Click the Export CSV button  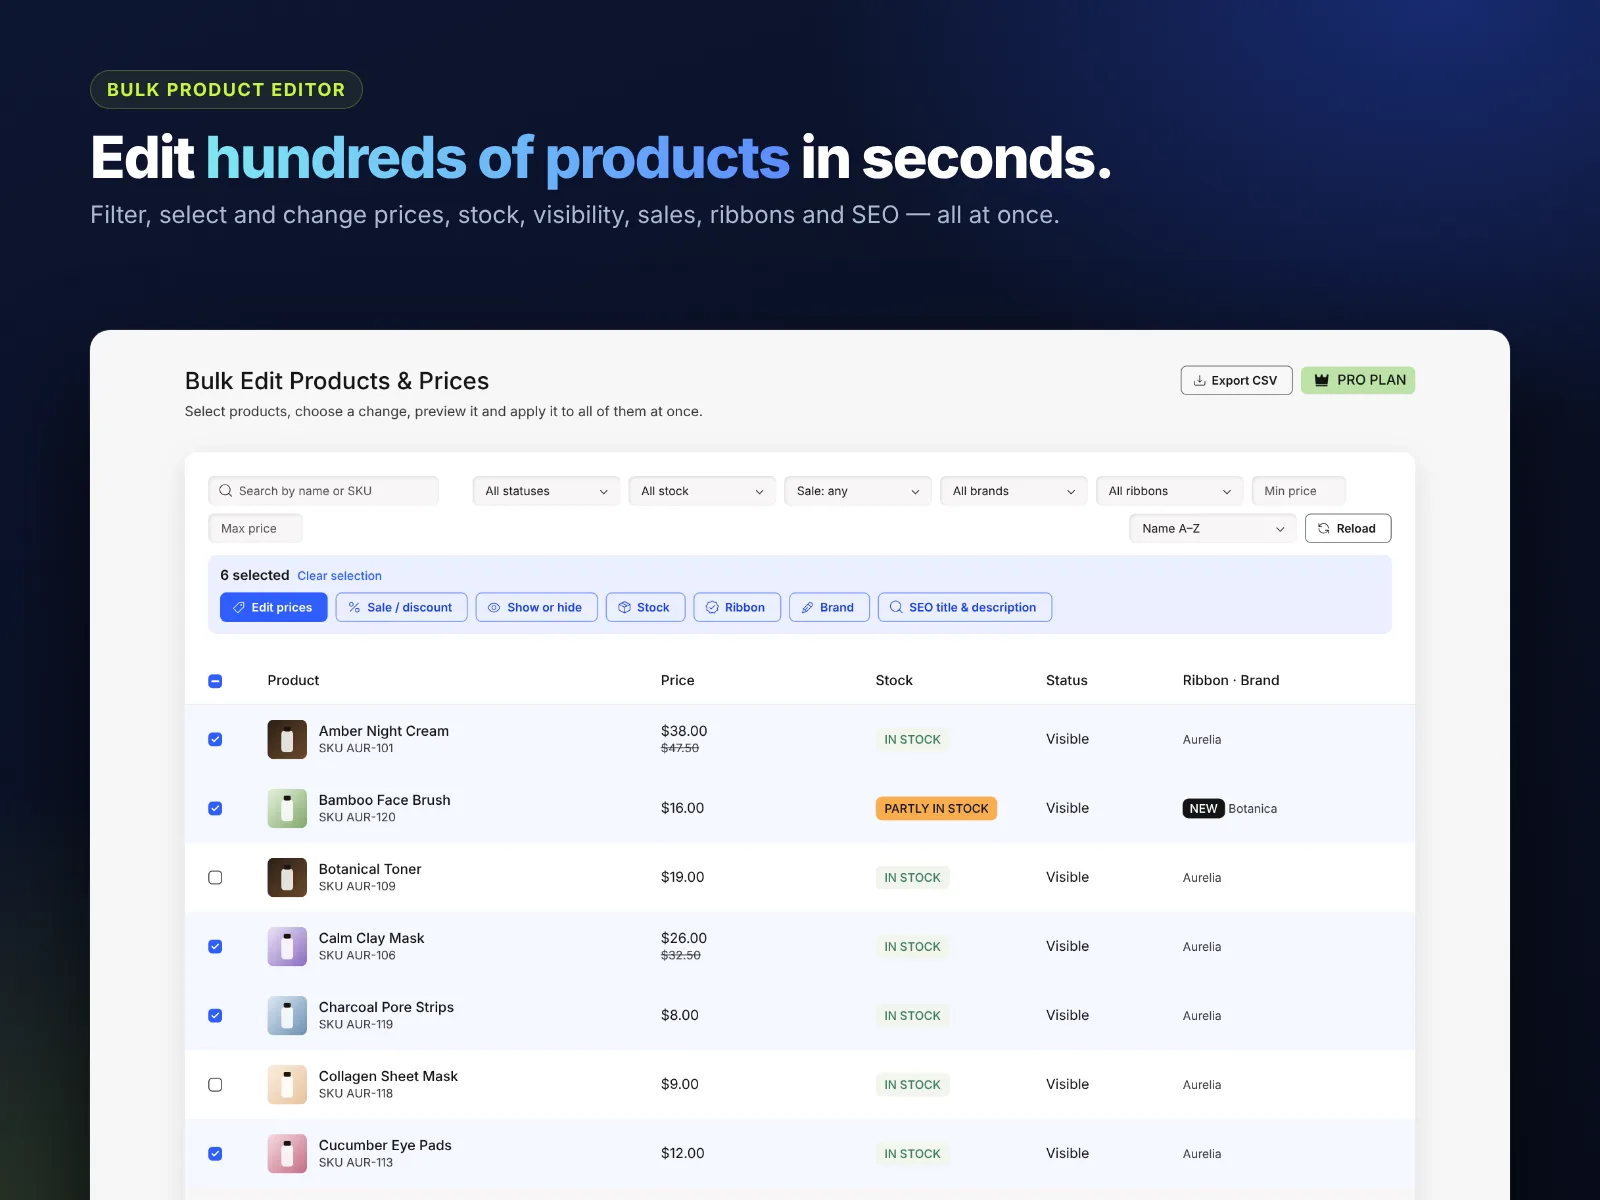(x=1236, y=380)
